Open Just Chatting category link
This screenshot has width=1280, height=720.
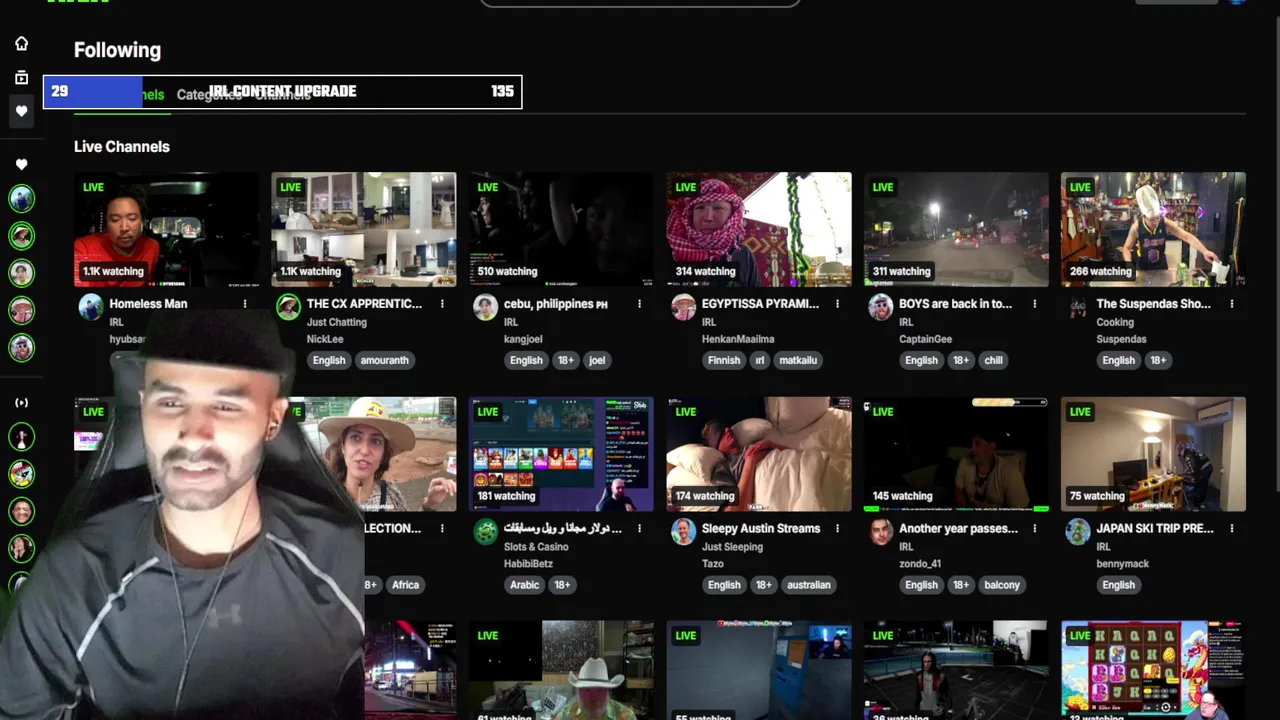pos(337,322)
